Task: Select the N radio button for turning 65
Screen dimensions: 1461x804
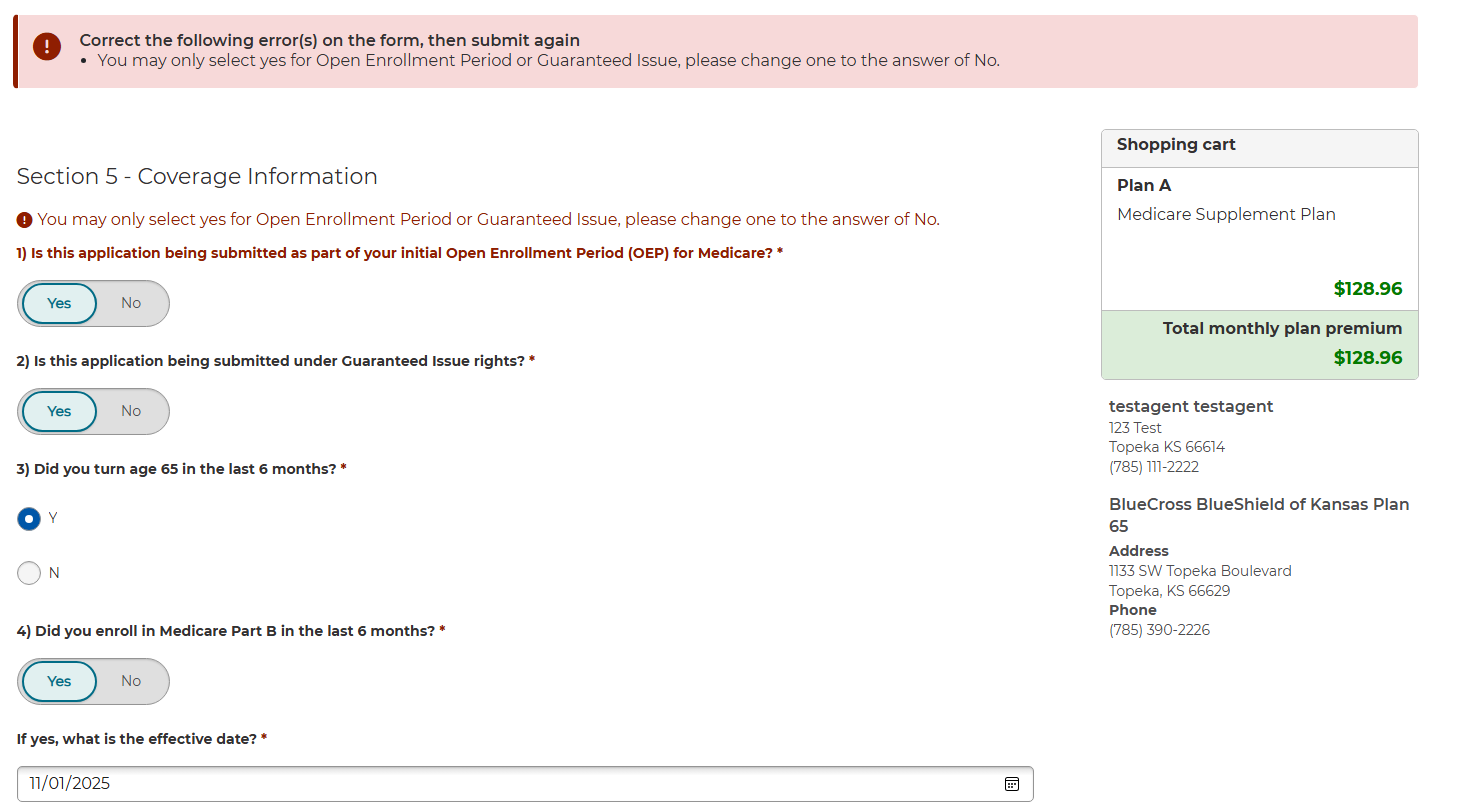Action: point(29,573)
